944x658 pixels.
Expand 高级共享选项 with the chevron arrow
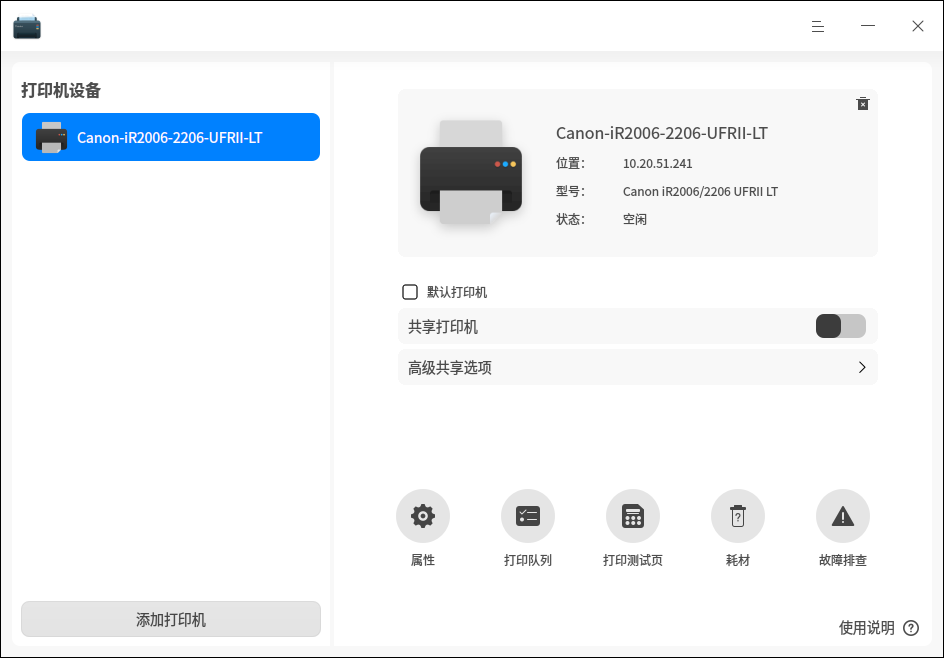862,367
